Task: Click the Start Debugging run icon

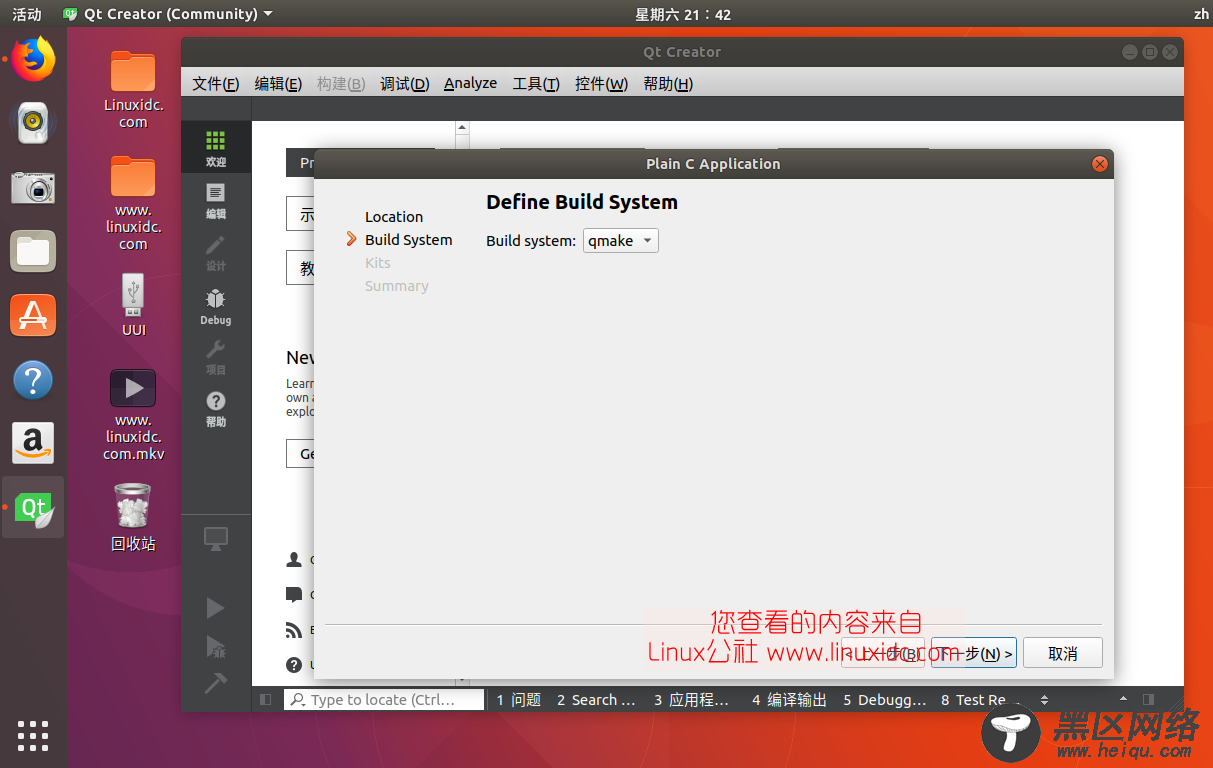Action: [215, 646]
